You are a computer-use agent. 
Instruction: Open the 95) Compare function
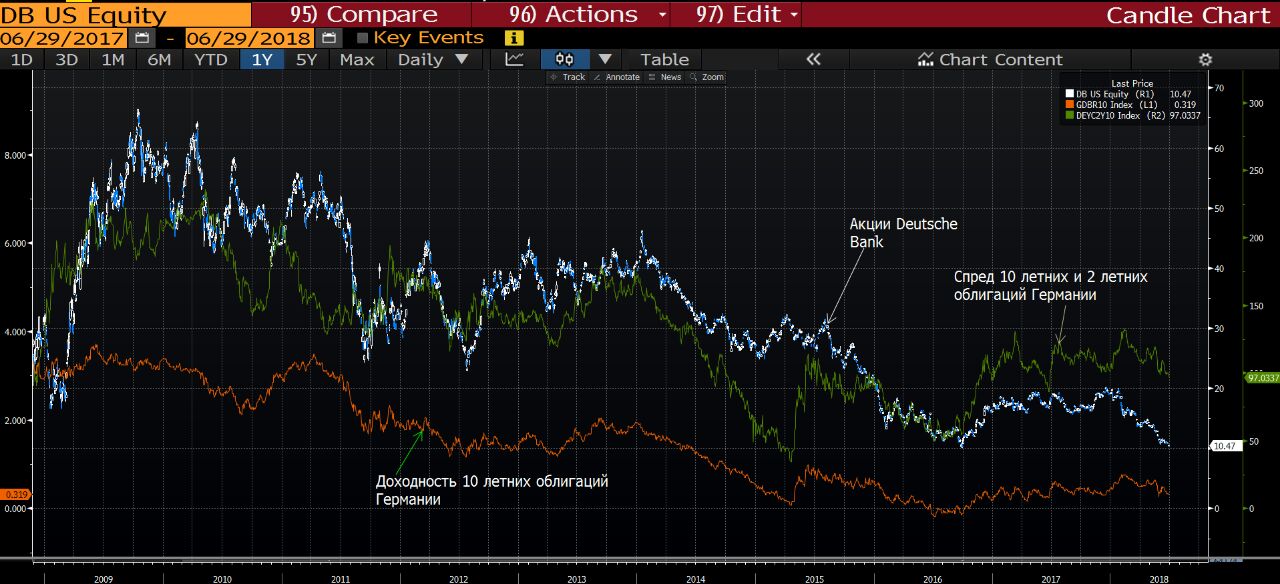pyautogui.click(x=364, y=15)
